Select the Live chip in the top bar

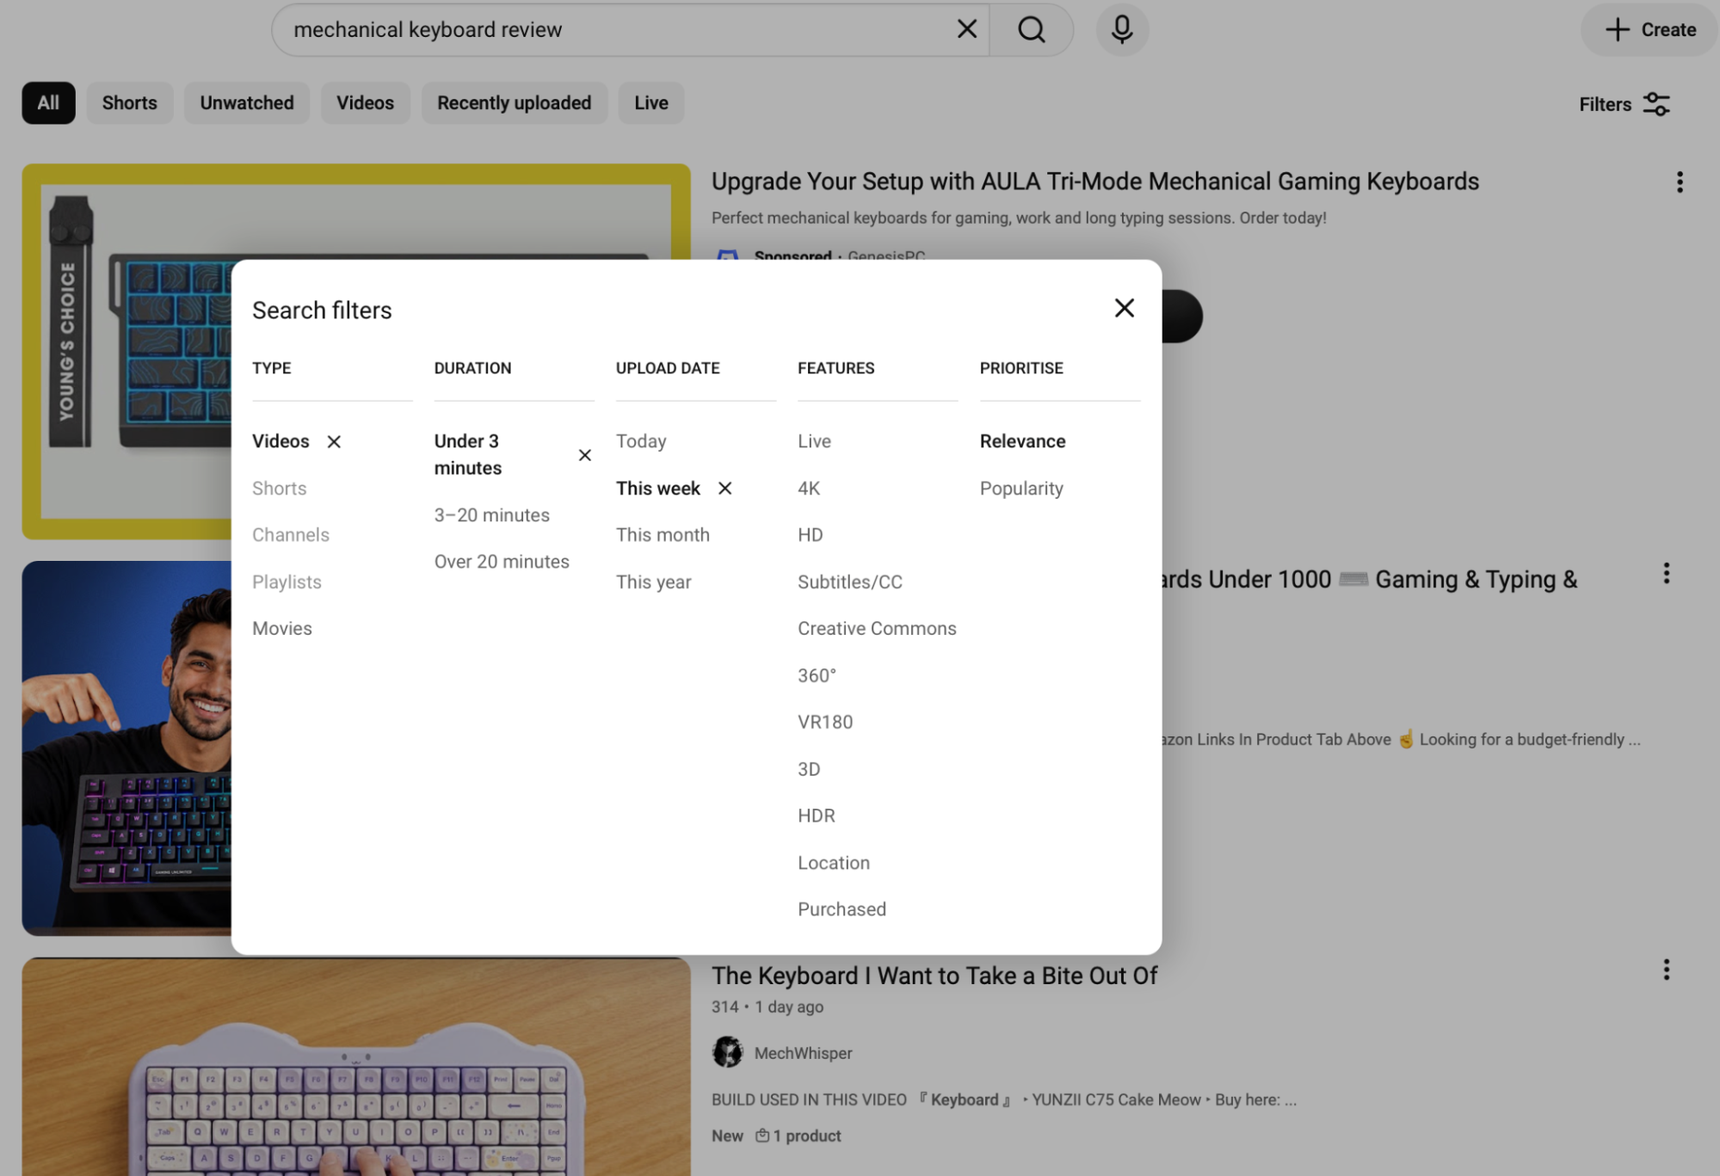tap(651, 103)
